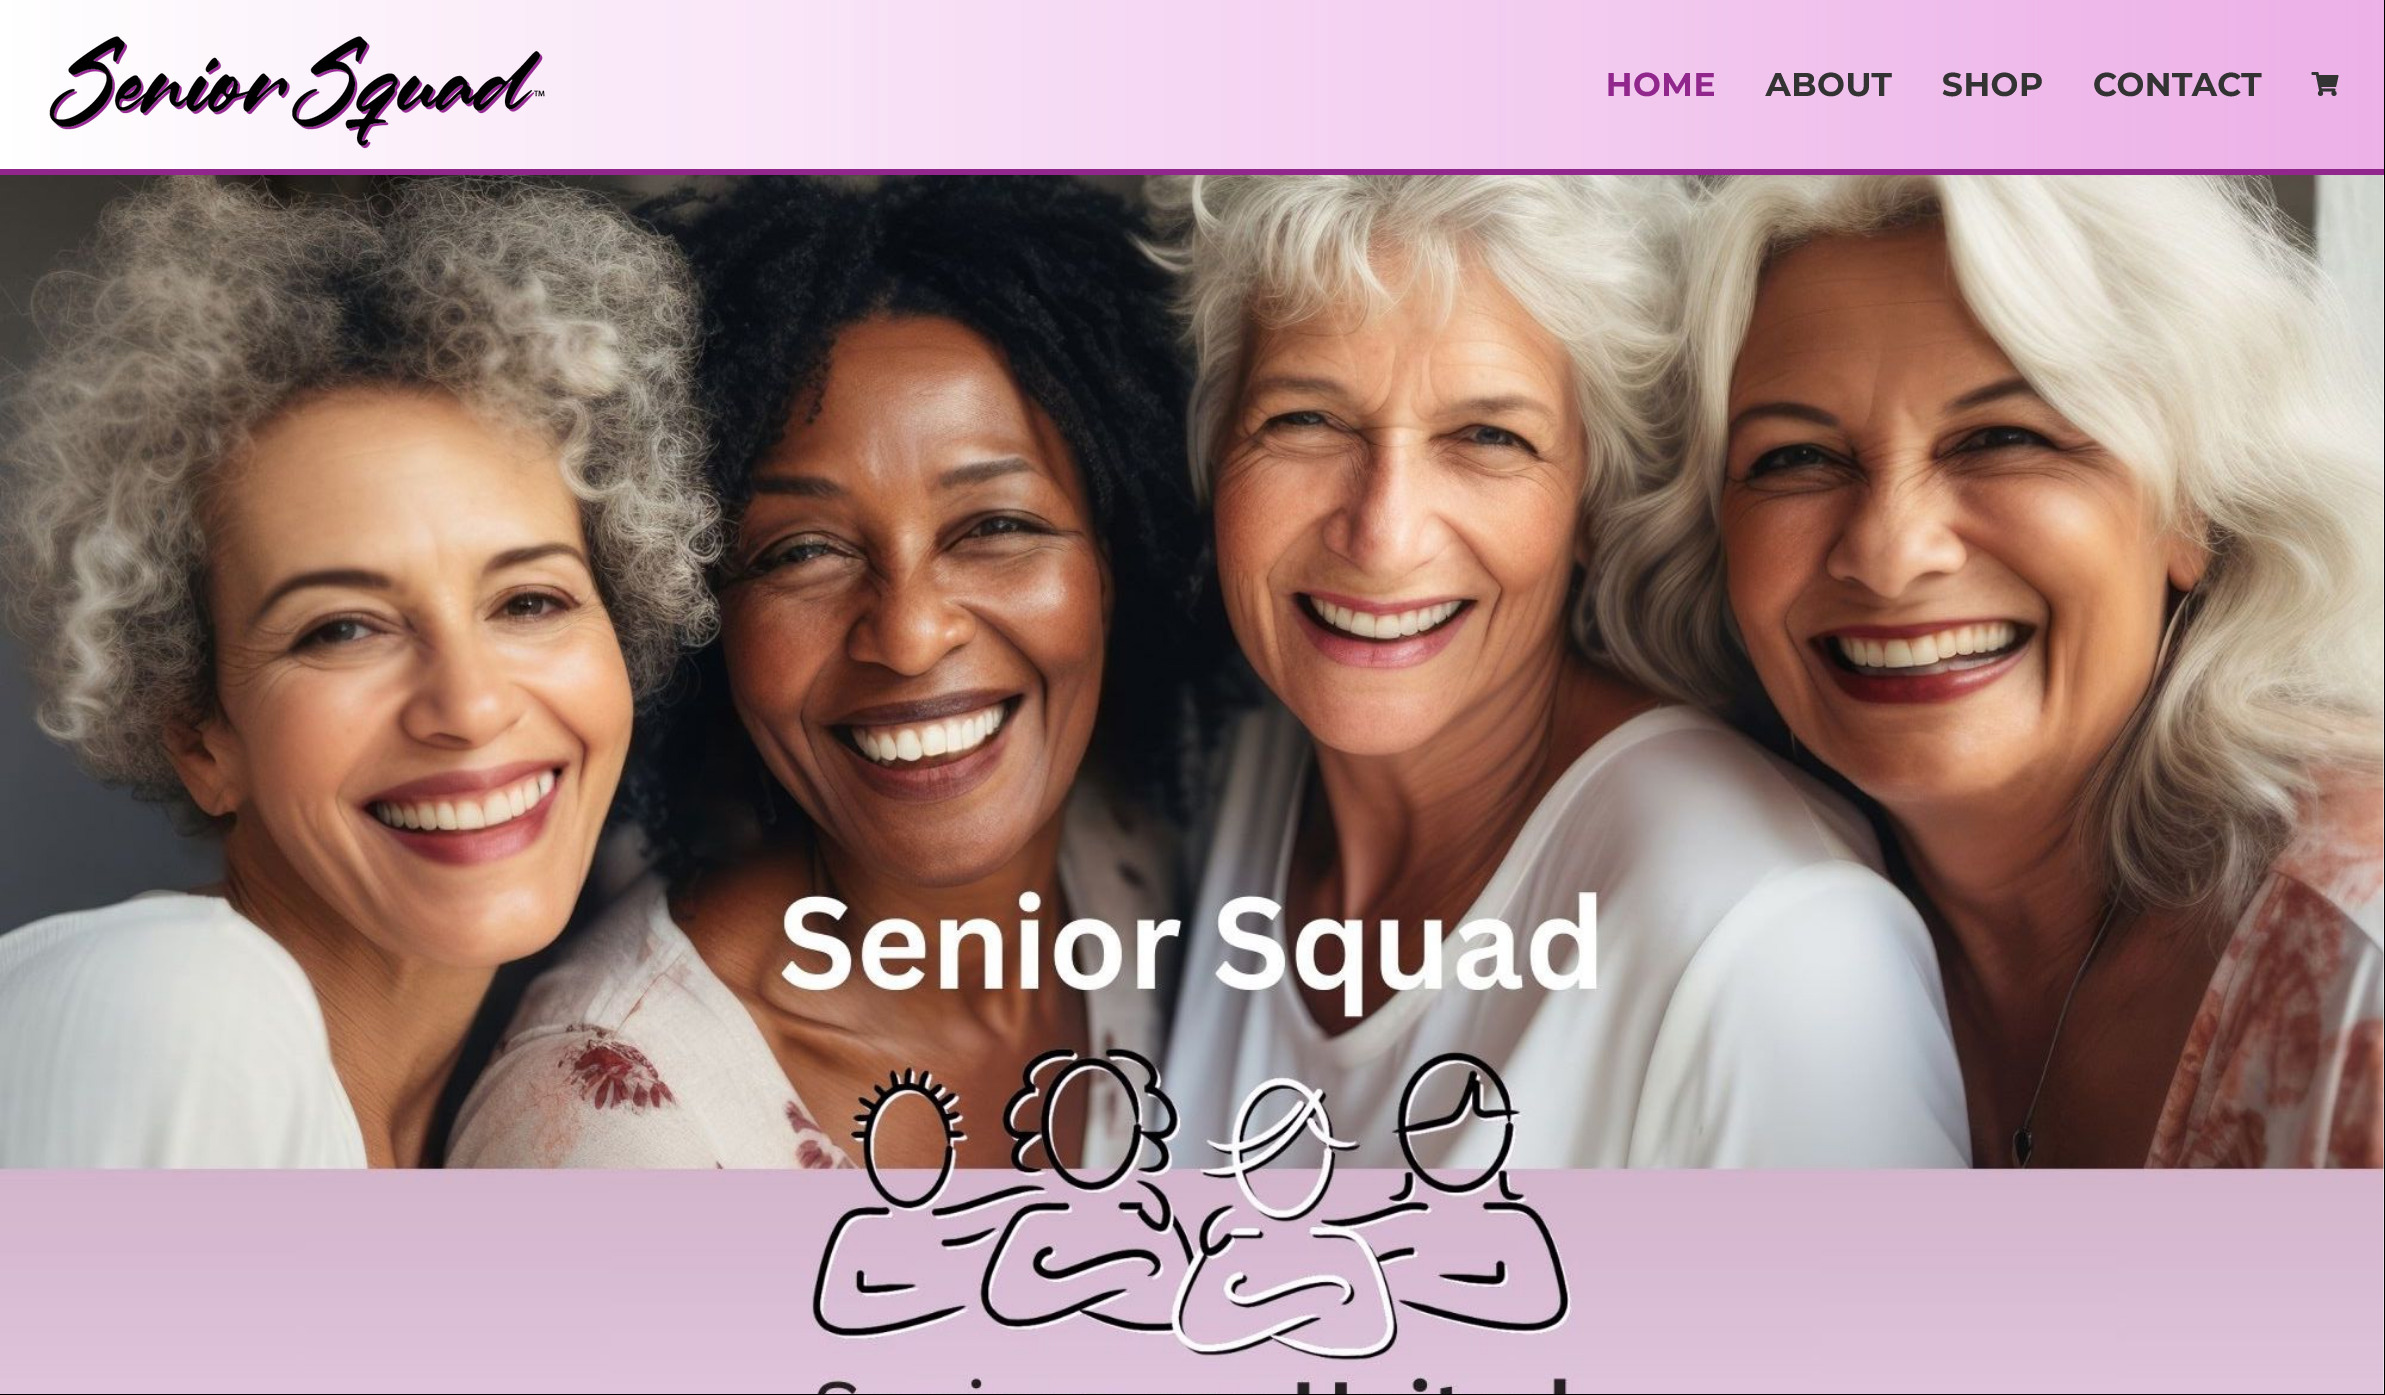
Task: Click the trademark symbol beside the logo
Action: (539, 94)
